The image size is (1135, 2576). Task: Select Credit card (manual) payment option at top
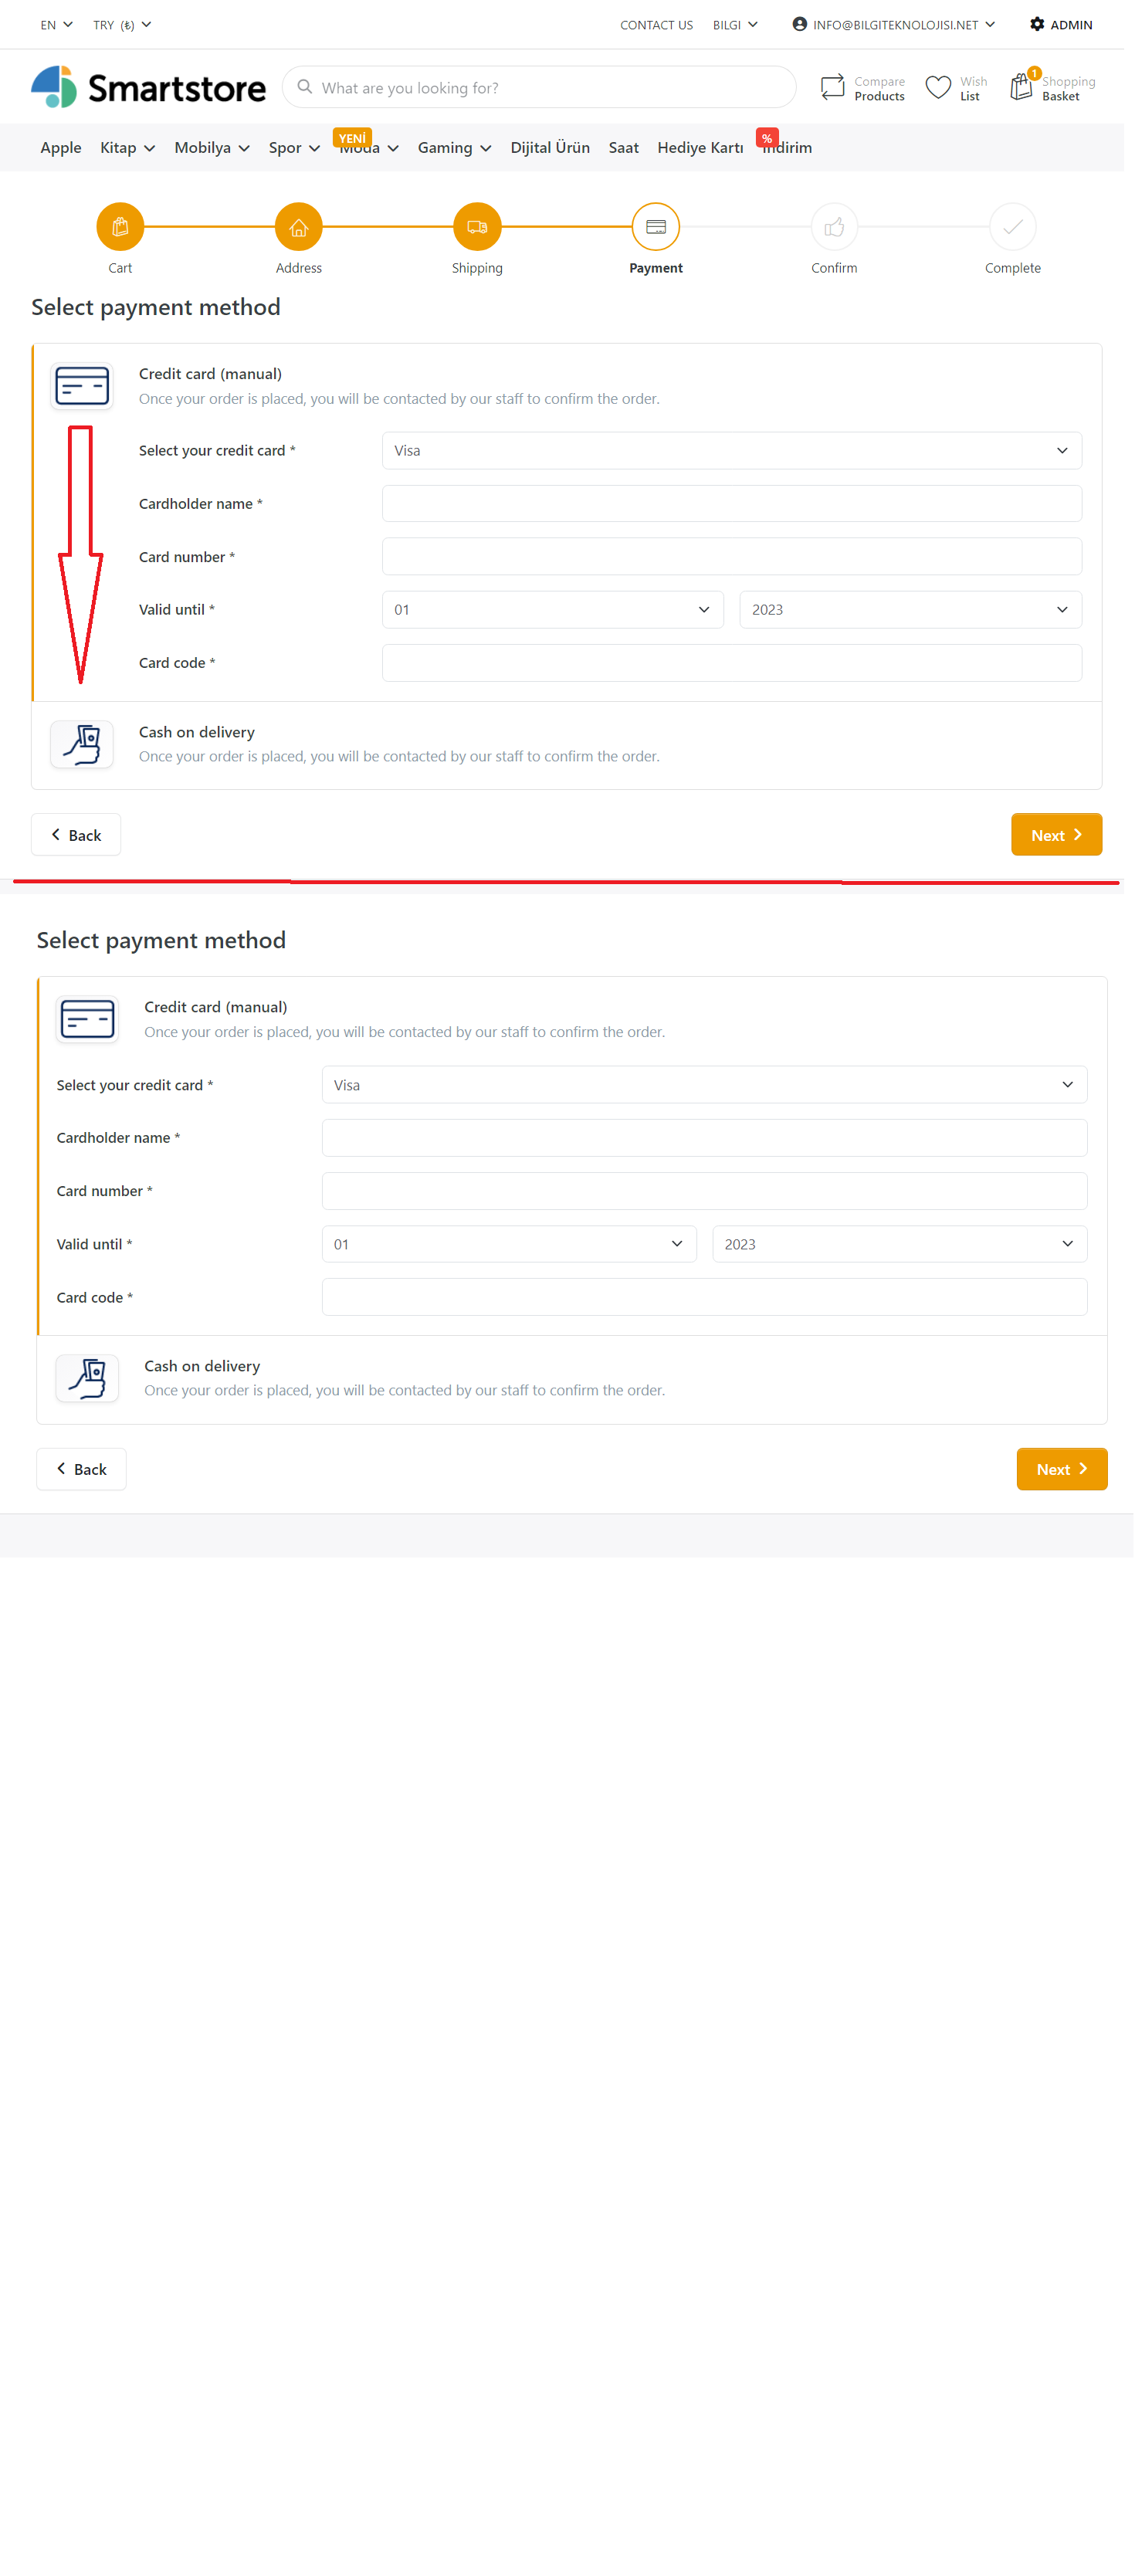point(567,385)
